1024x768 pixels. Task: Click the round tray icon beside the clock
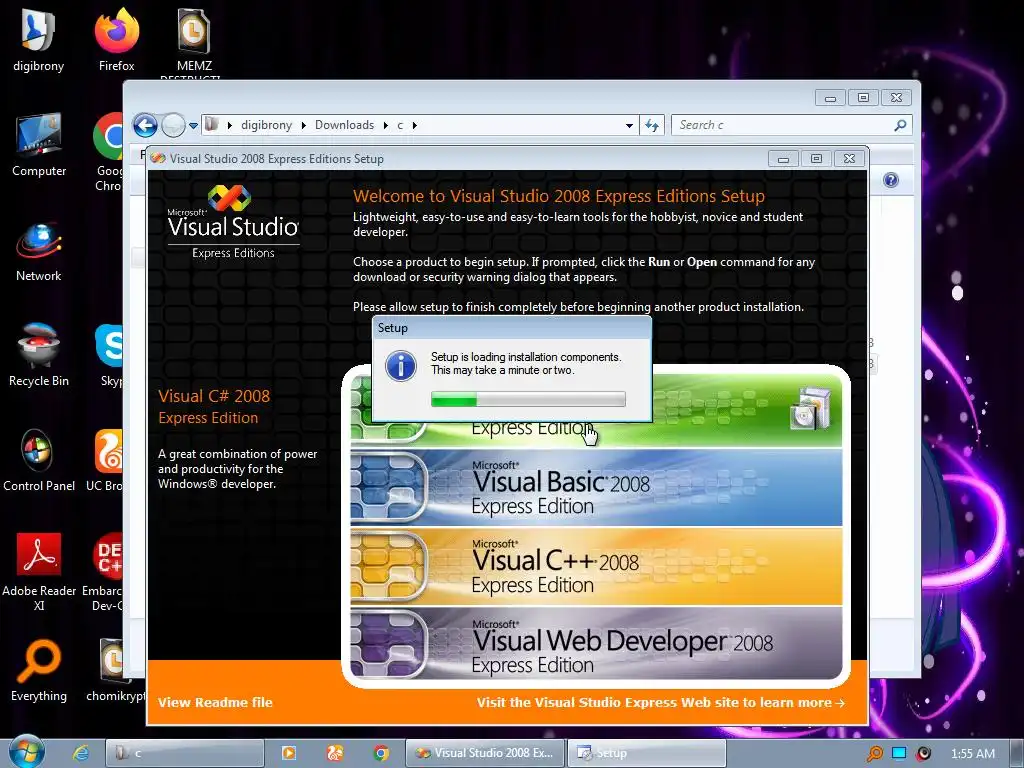(923, 754)
